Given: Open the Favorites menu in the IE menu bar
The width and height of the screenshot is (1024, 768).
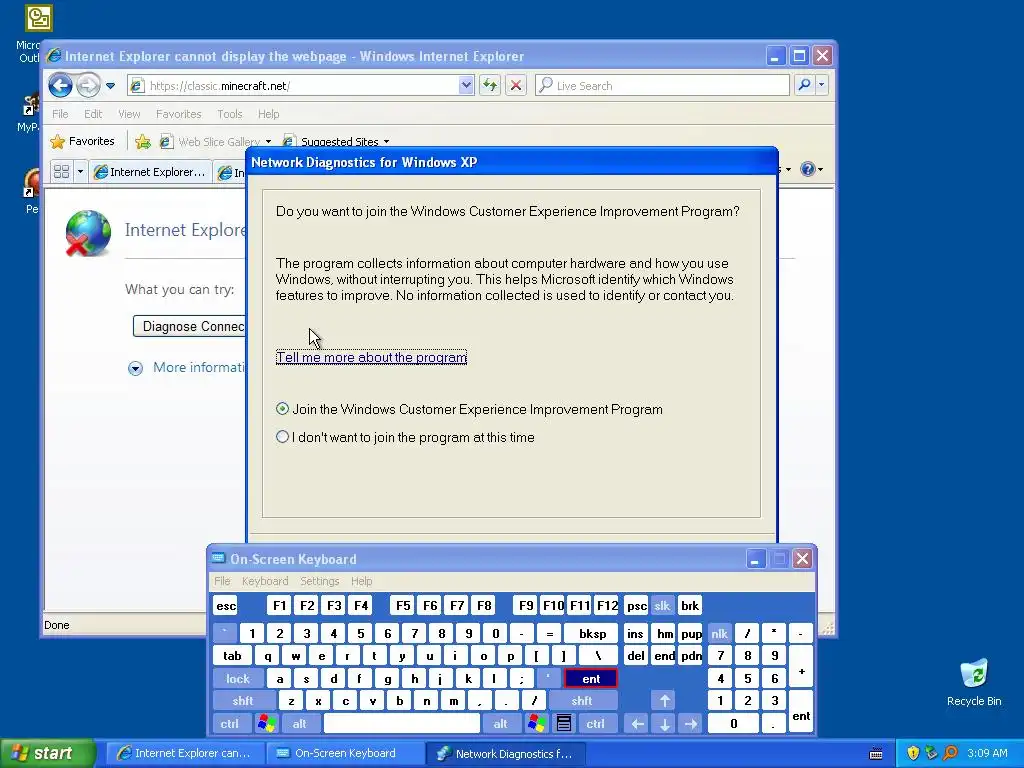Looking at the screenshot, I should pos(178,114).
